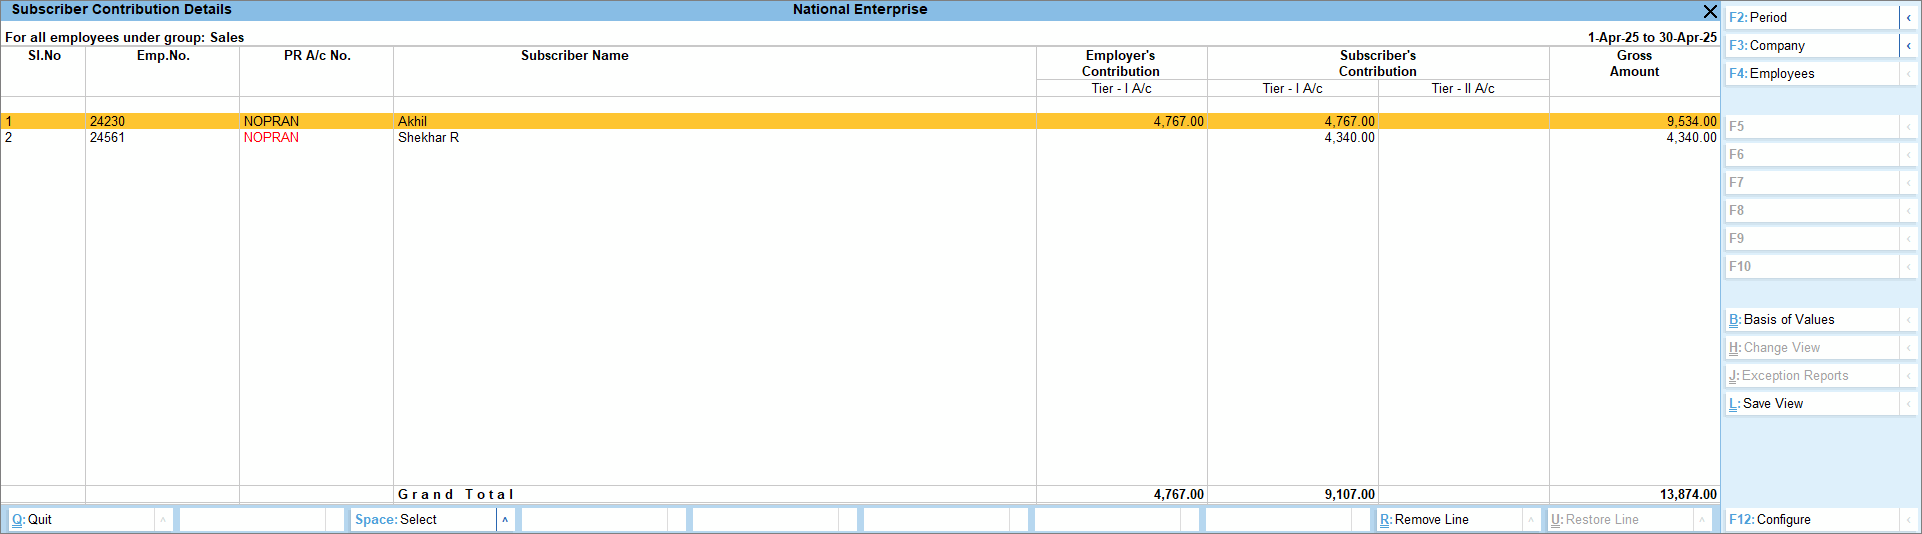The width and height of the screenshot is (1922, 534).
Task: Click the arrow beside F4: Employees
Action: [1908, 74]
